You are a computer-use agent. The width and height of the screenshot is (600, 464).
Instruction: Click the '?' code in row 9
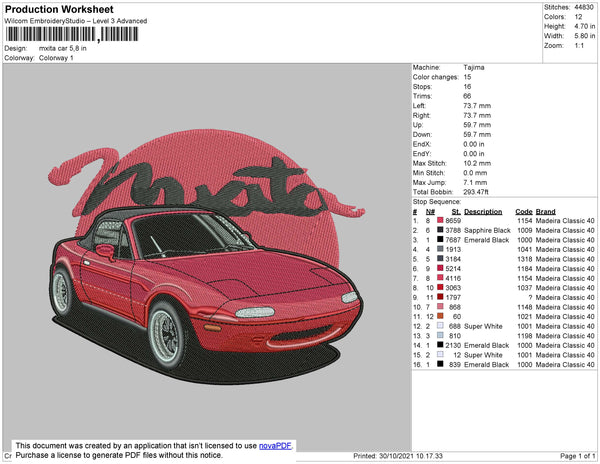(x=530, y=298)
